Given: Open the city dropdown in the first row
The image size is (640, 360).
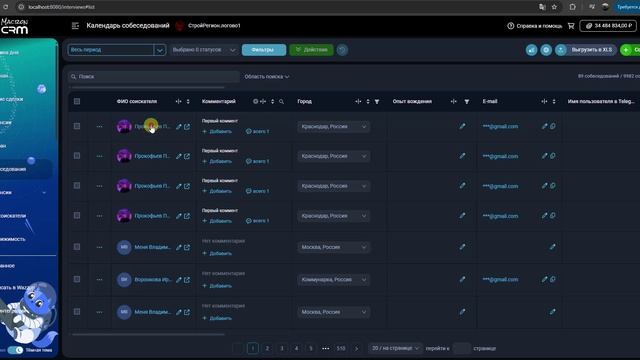Looking at the screenshot, I should pos(334,127).
